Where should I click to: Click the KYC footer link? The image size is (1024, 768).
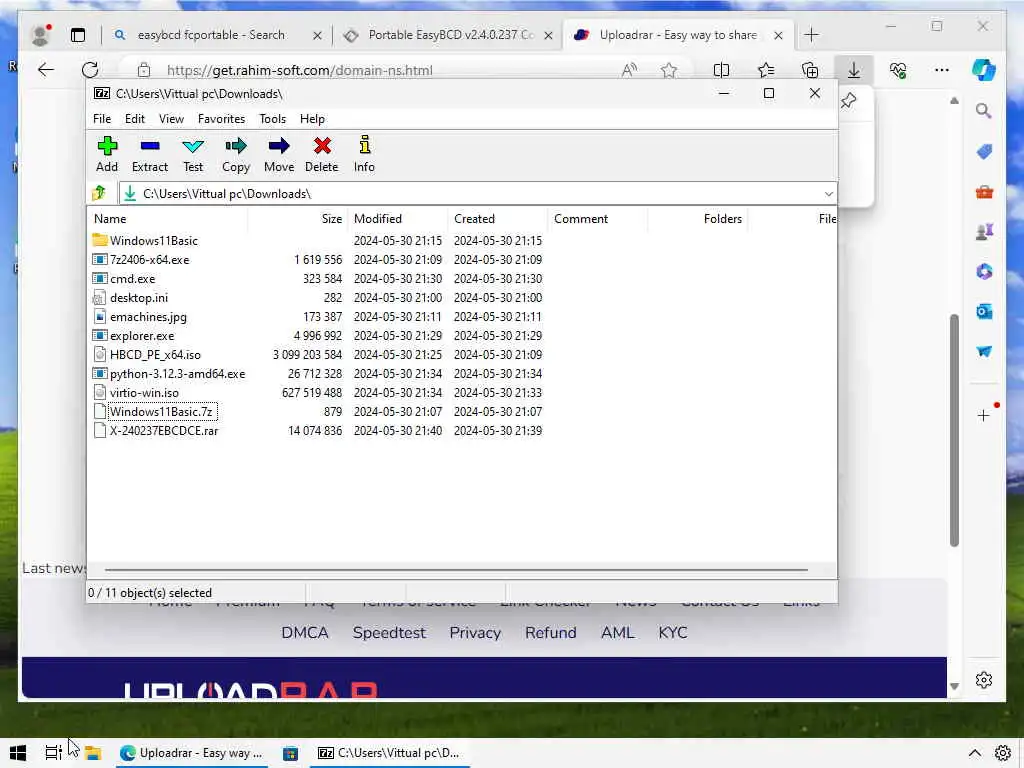coord(673,633)
